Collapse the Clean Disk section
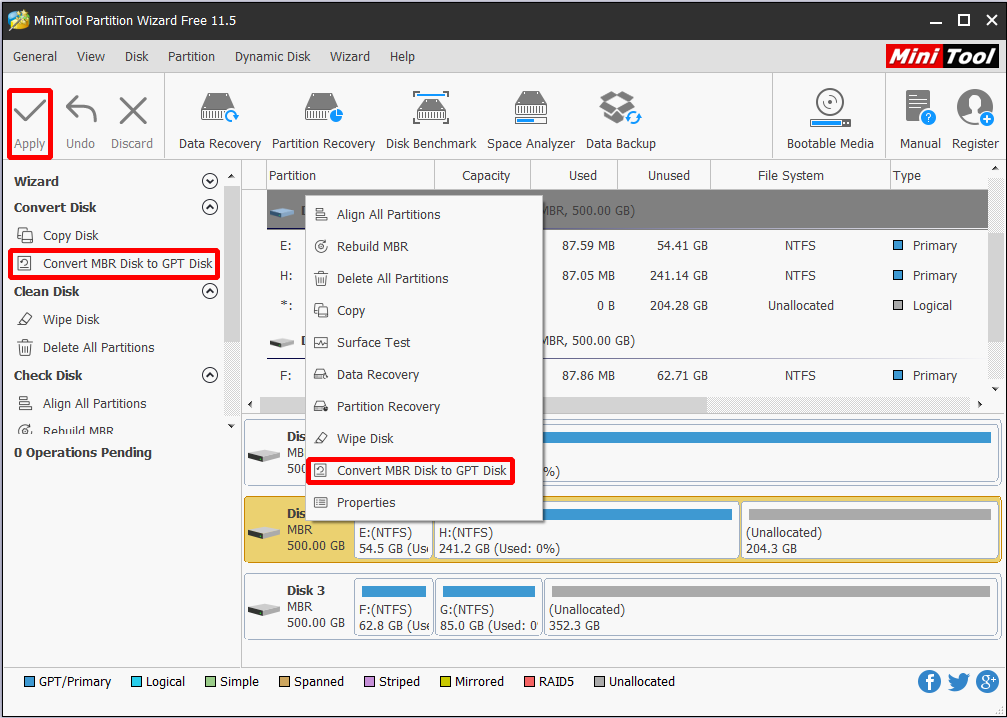 pos(209,292)
